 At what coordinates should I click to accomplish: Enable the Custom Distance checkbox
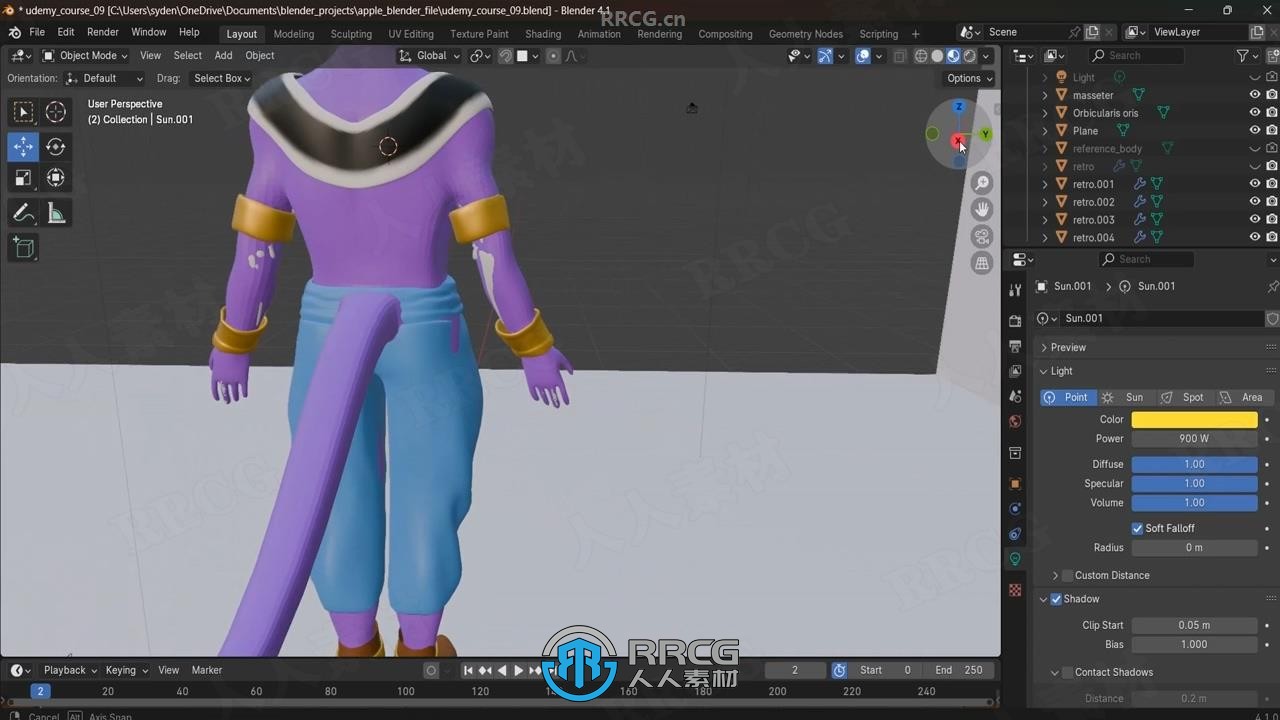pos(1067,575)
